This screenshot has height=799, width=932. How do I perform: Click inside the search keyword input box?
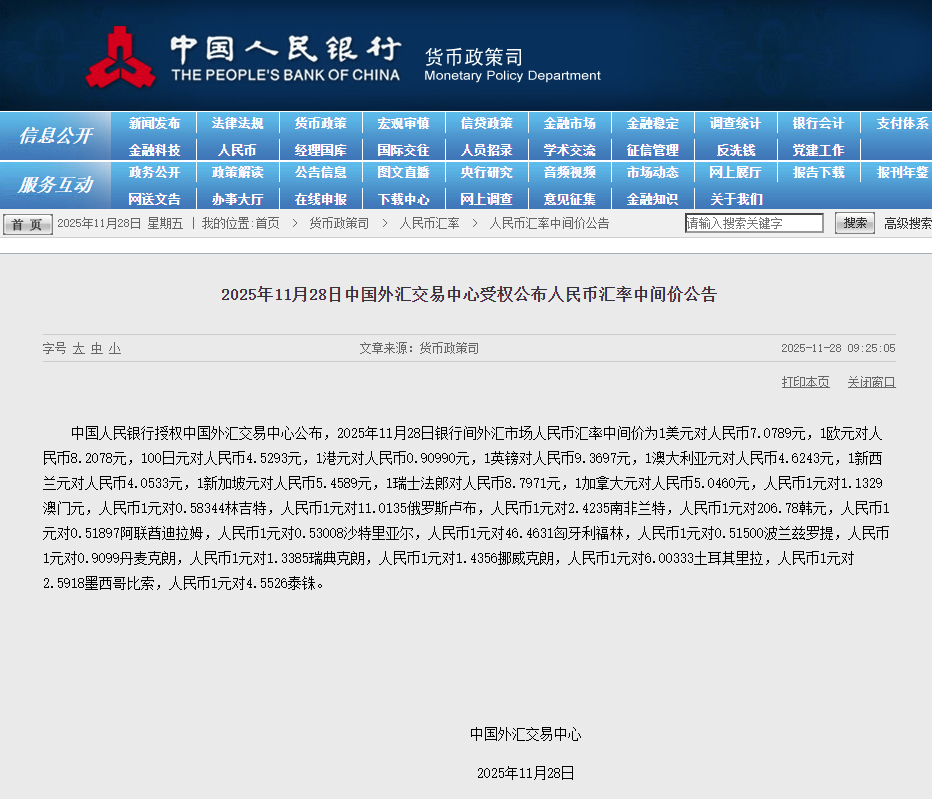point(755,223)
